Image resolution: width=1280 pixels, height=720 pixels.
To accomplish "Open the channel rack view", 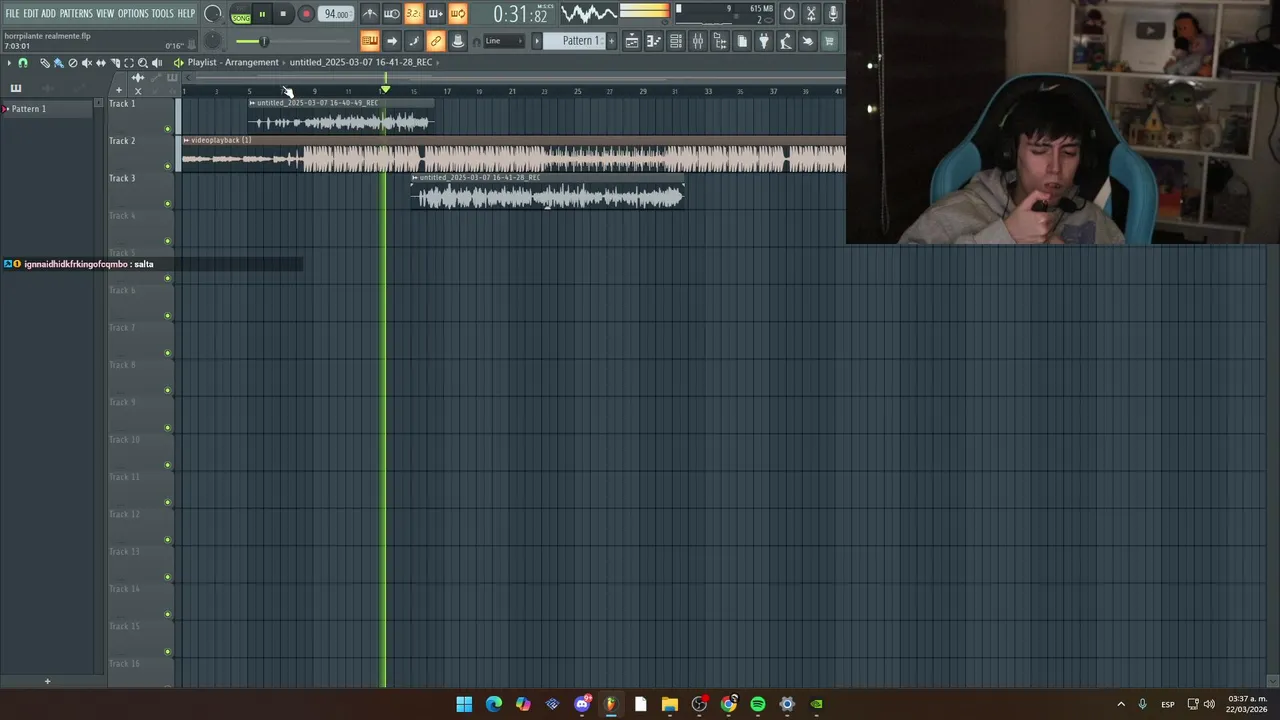I will pyautogui.click(x=676, y=41).
